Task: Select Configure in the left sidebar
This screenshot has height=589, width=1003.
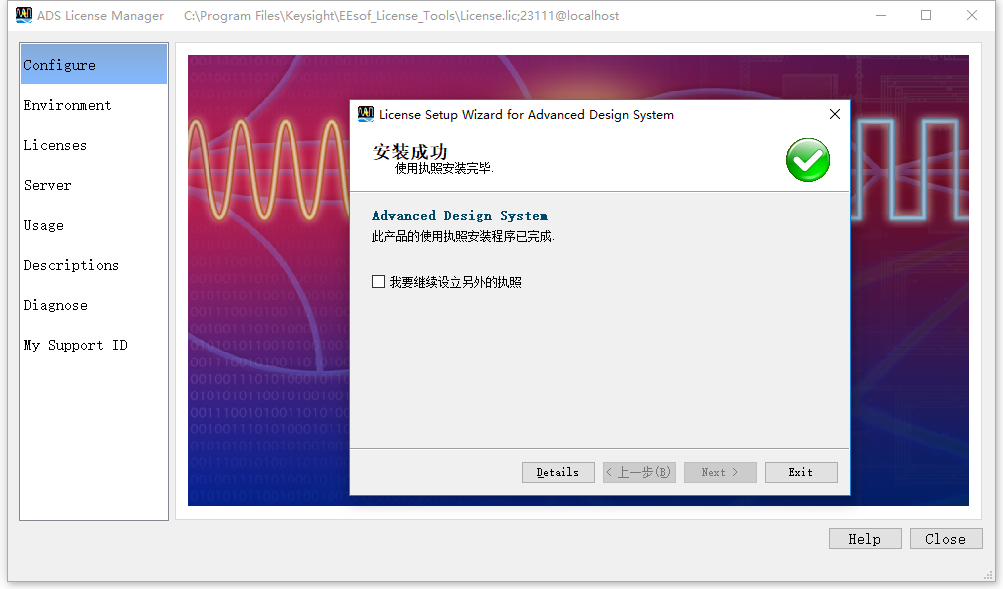Action: click(x=94, y=65)
